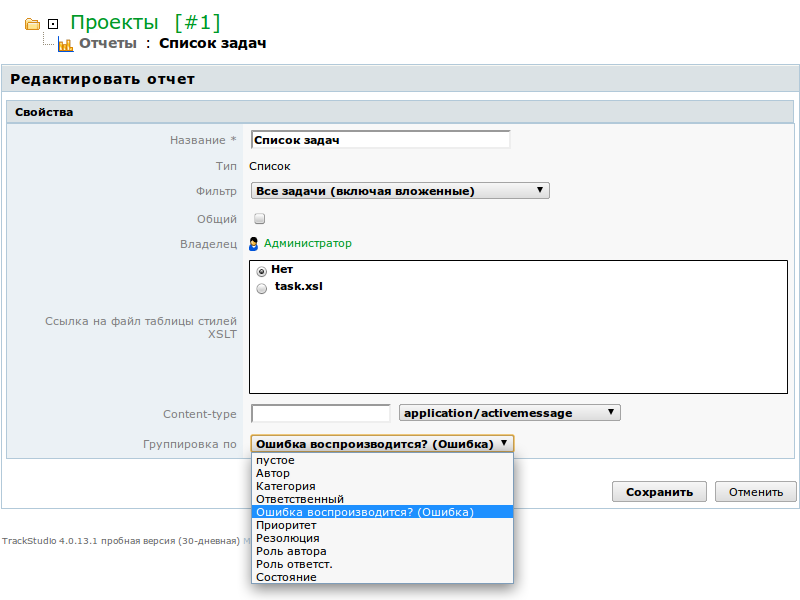The image size is (800, 600).
Task: Select the Нет radio button
Action: [262, 270]
